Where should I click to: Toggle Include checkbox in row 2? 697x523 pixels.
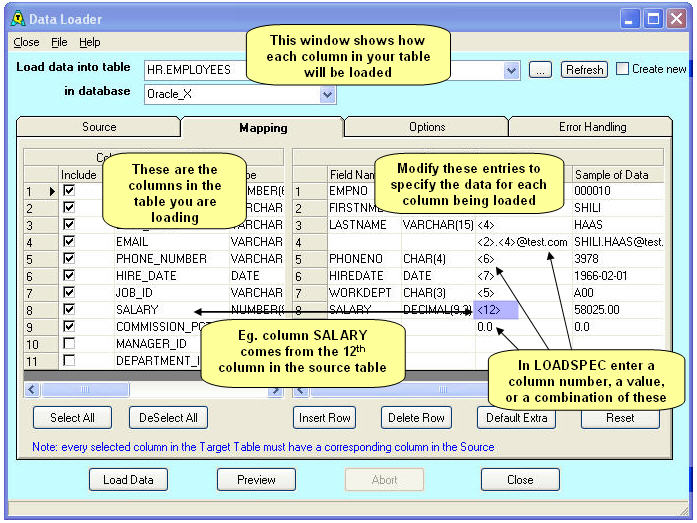[x=69, y=208]
